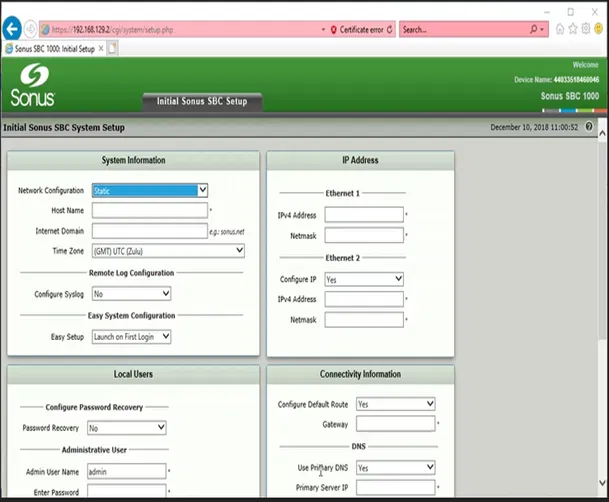The height and width of the screenshot is (502, 609).
Task: Click the Gateway input field
Action: coord(395,424)
